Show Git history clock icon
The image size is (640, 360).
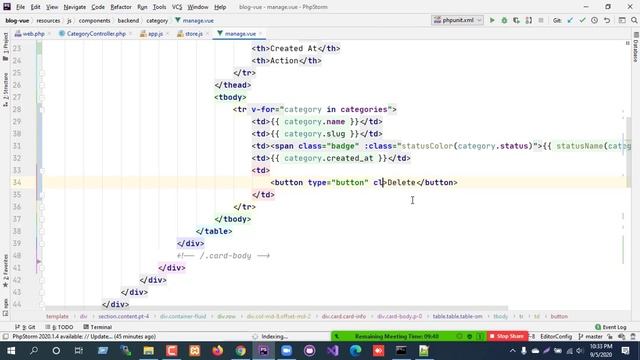pyautogui.click(x=595, y=20)
